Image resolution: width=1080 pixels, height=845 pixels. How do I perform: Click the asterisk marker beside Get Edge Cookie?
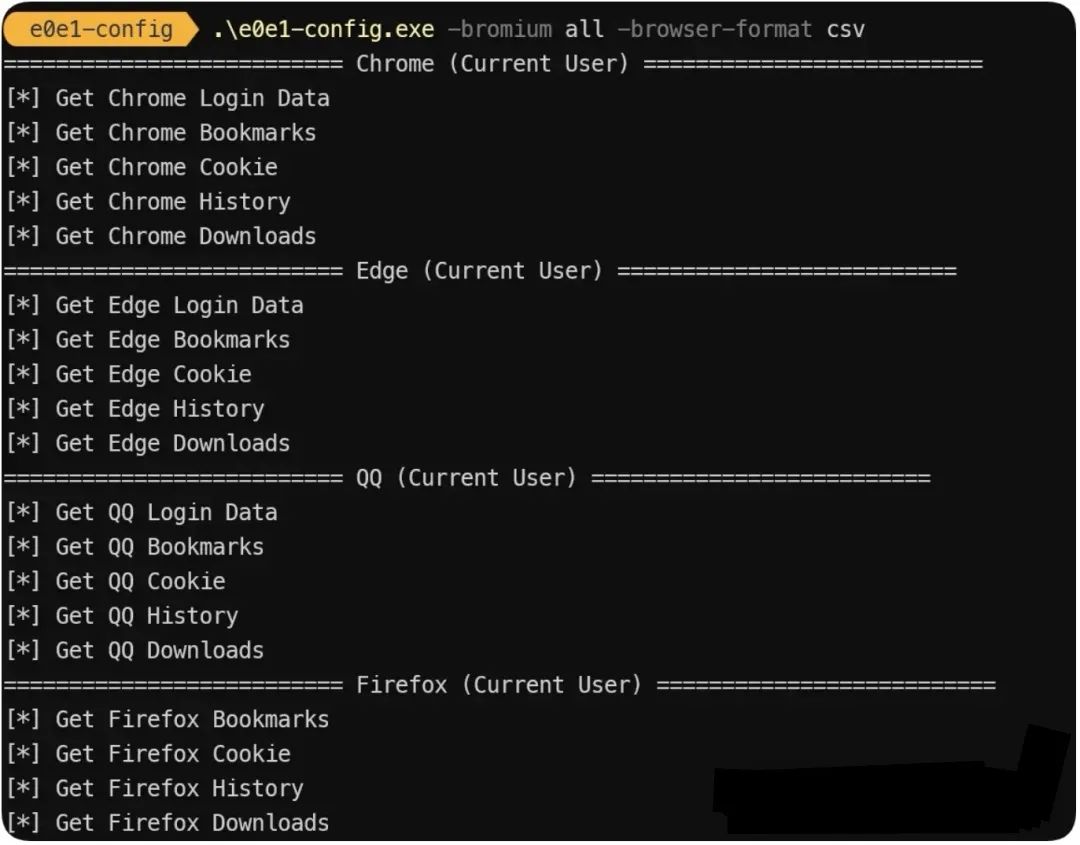pyautogui.click(x=23, y=374)
